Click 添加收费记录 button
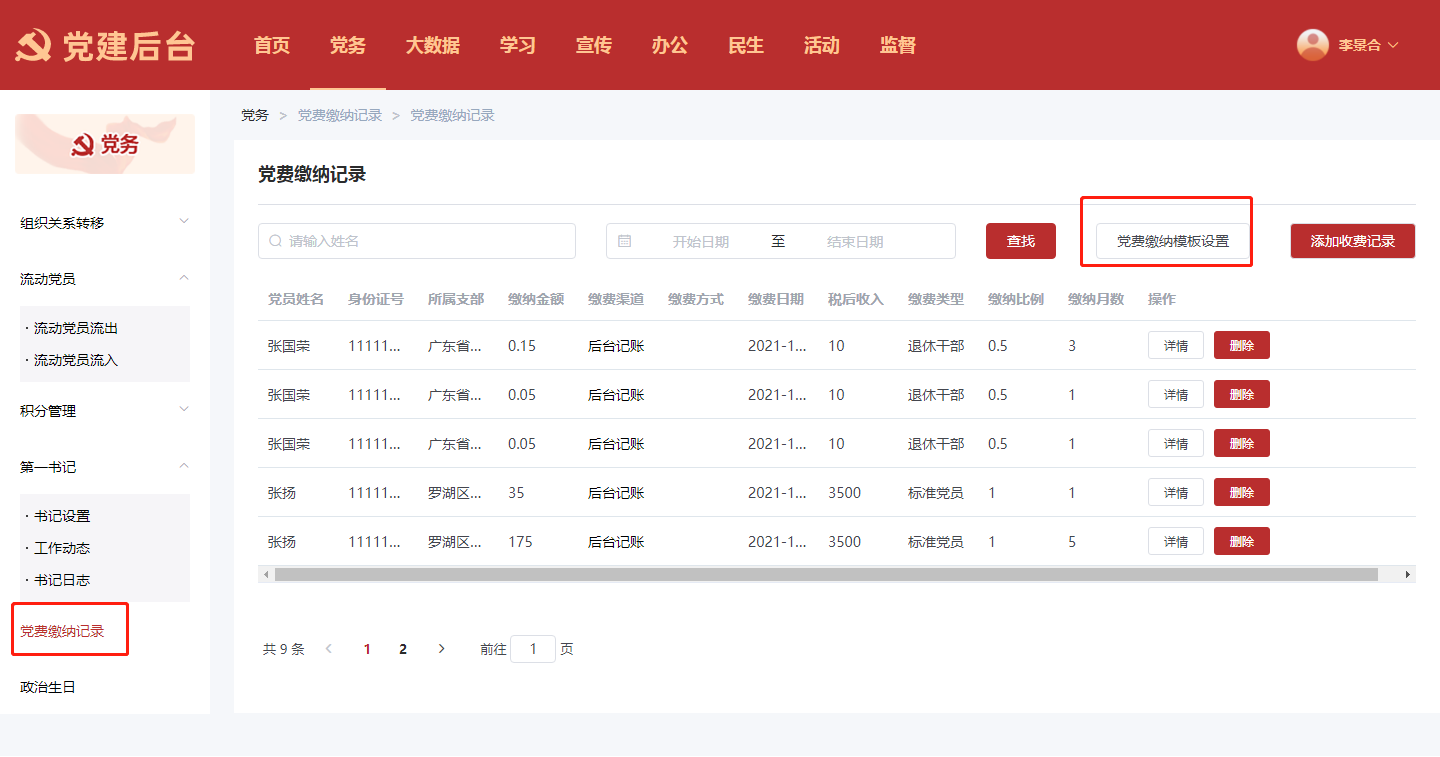Viewport: 1440px width, 757px height. coord(1352,241)
